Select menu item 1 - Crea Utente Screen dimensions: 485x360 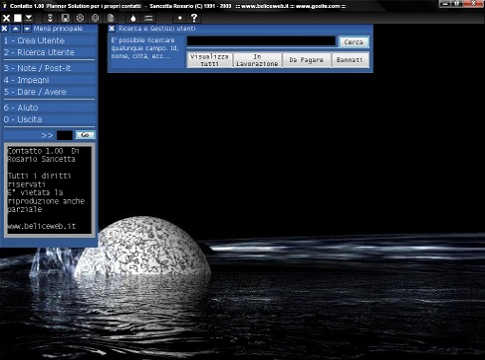tap(49, 41)
